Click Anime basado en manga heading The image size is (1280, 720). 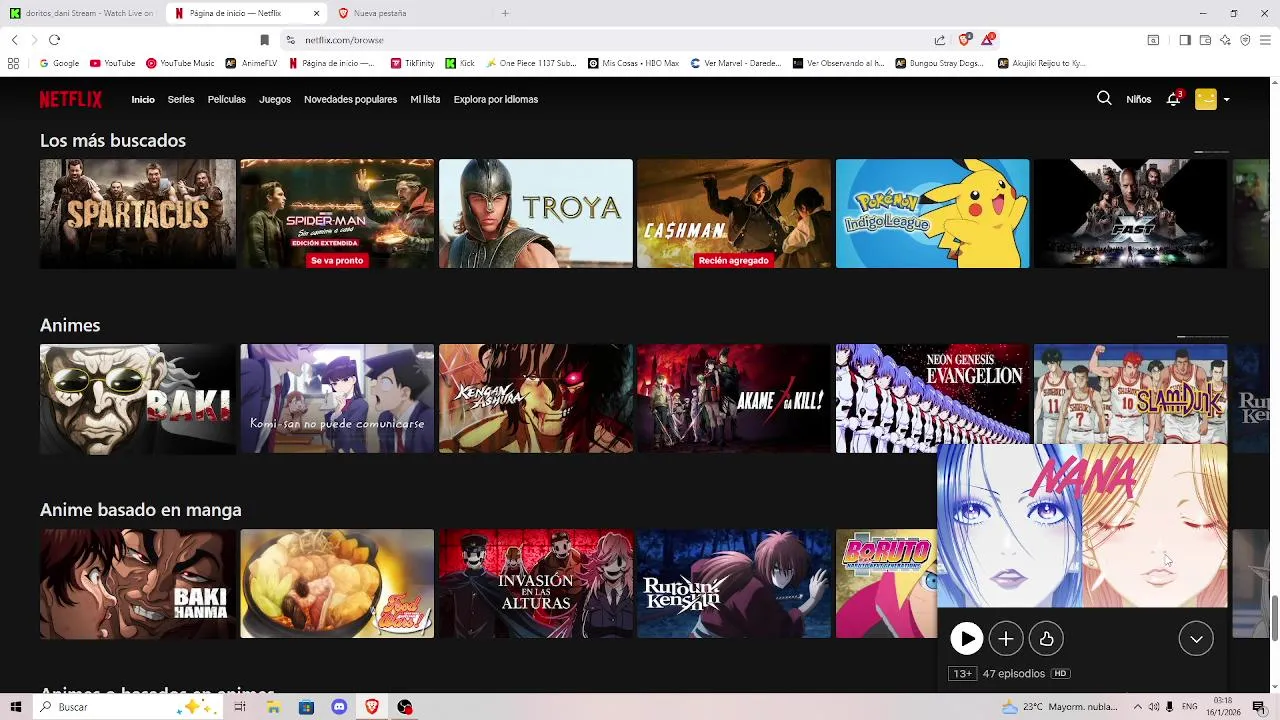[x=141, y=510]
